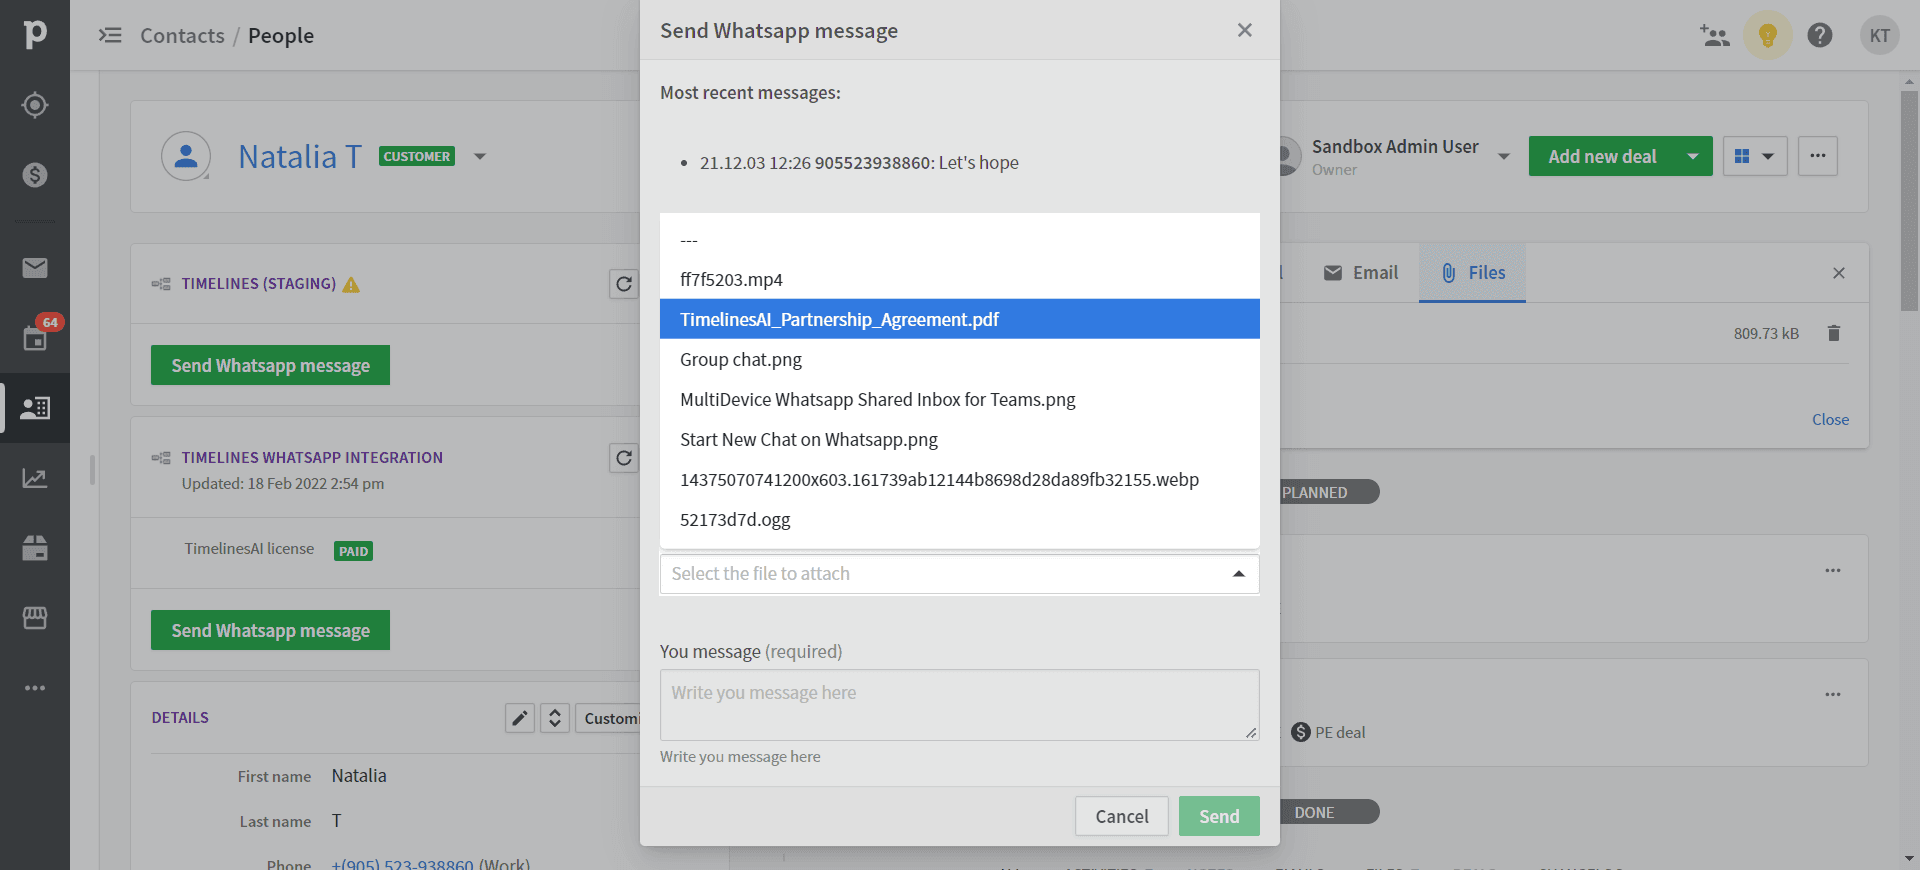Refresh the Timelines (Staging) panel
Image resolution: width=1920 pixels, height=870 pixels.
624,284
